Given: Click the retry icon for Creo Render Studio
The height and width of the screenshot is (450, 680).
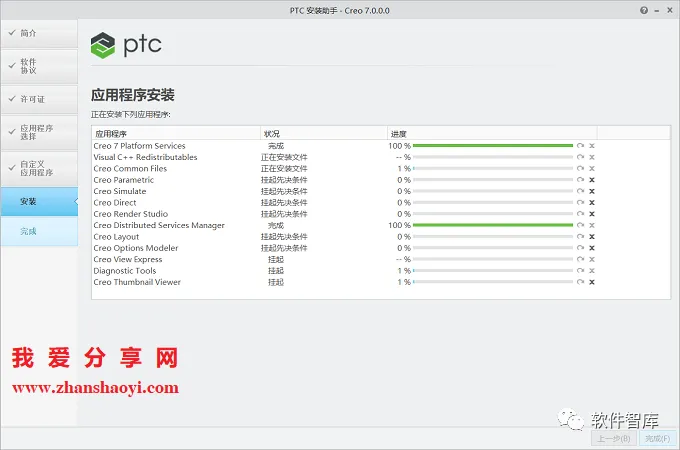Looking at the screenshot, I should (x=580, y=214).
